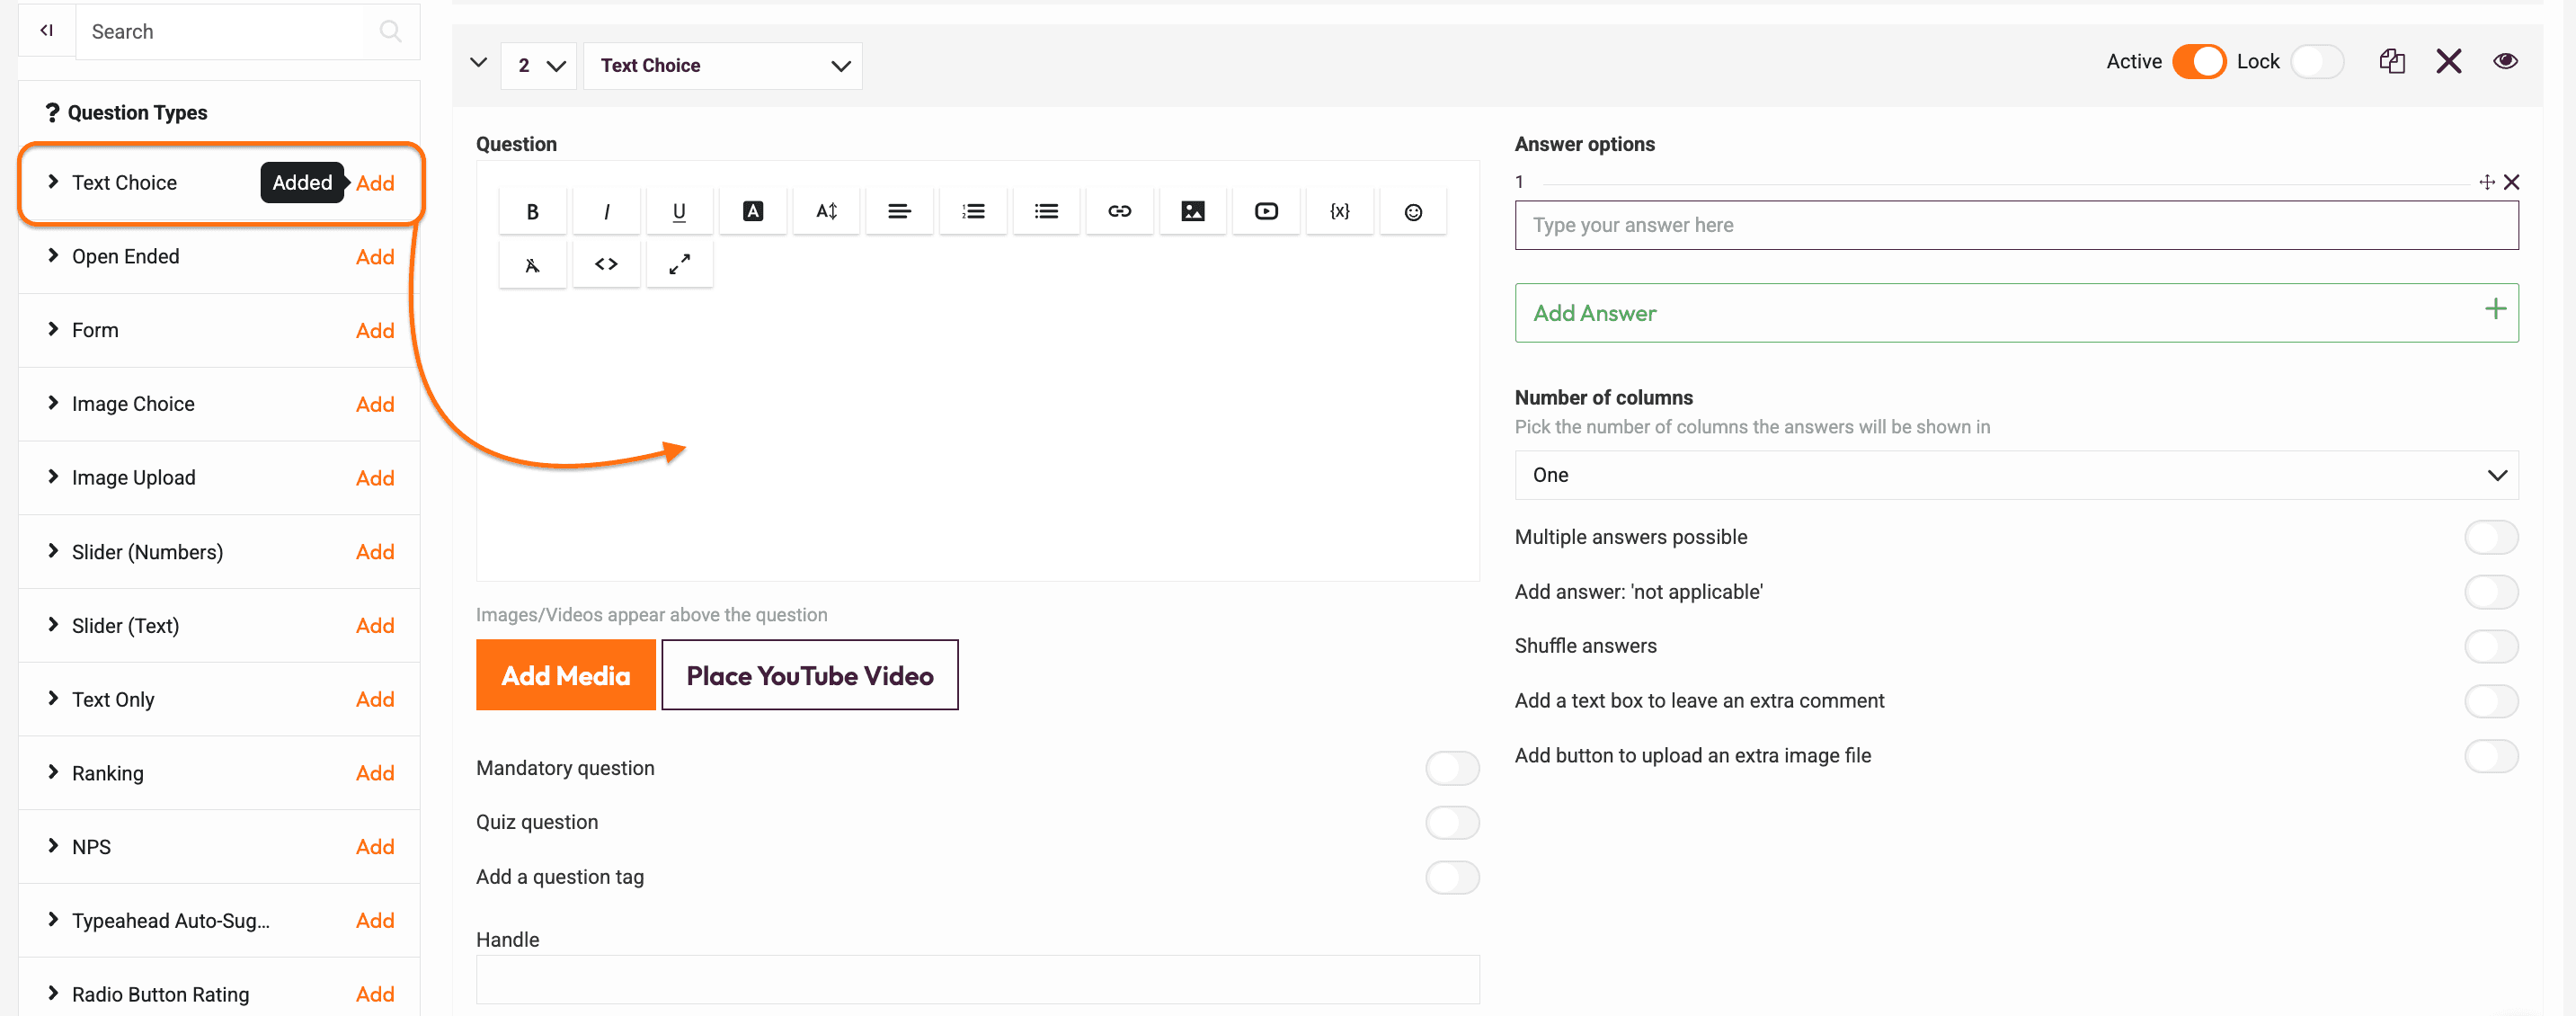Click the answer 1 text input
Screen dimensions: 2576x1016
tap(2015, 225)
